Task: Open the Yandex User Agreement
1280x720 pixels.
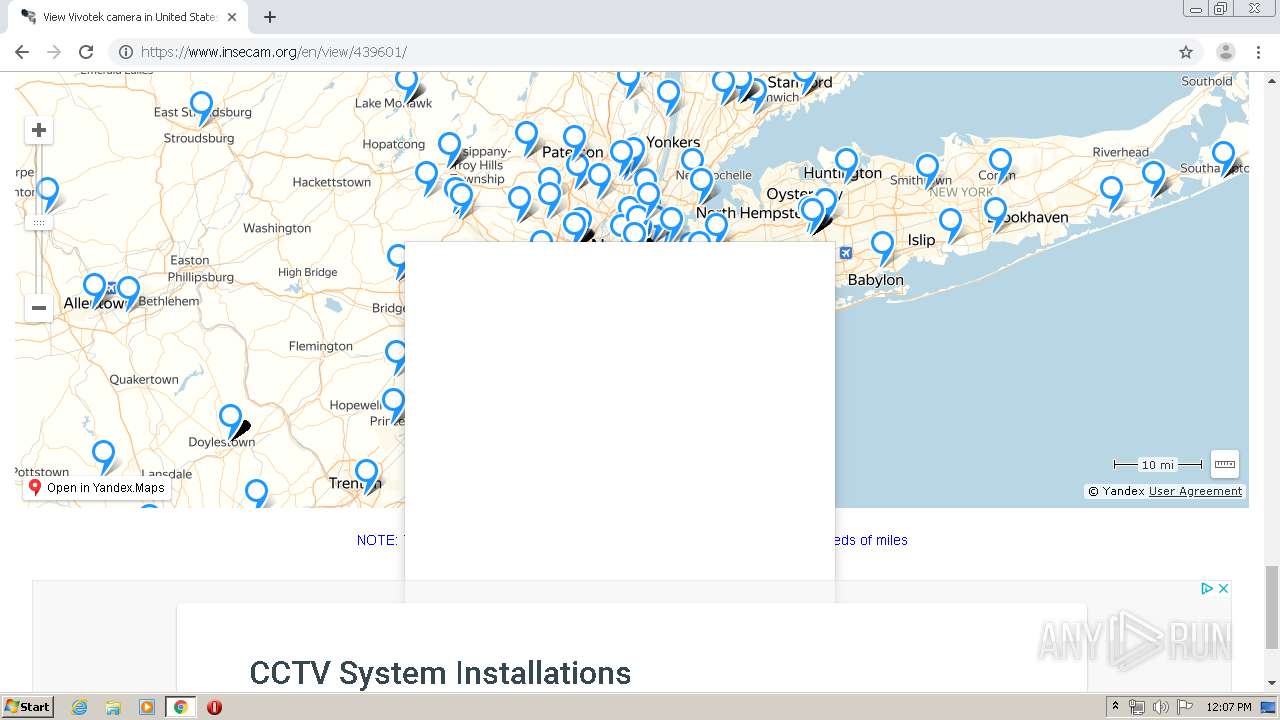Action: click(1195, 491)
